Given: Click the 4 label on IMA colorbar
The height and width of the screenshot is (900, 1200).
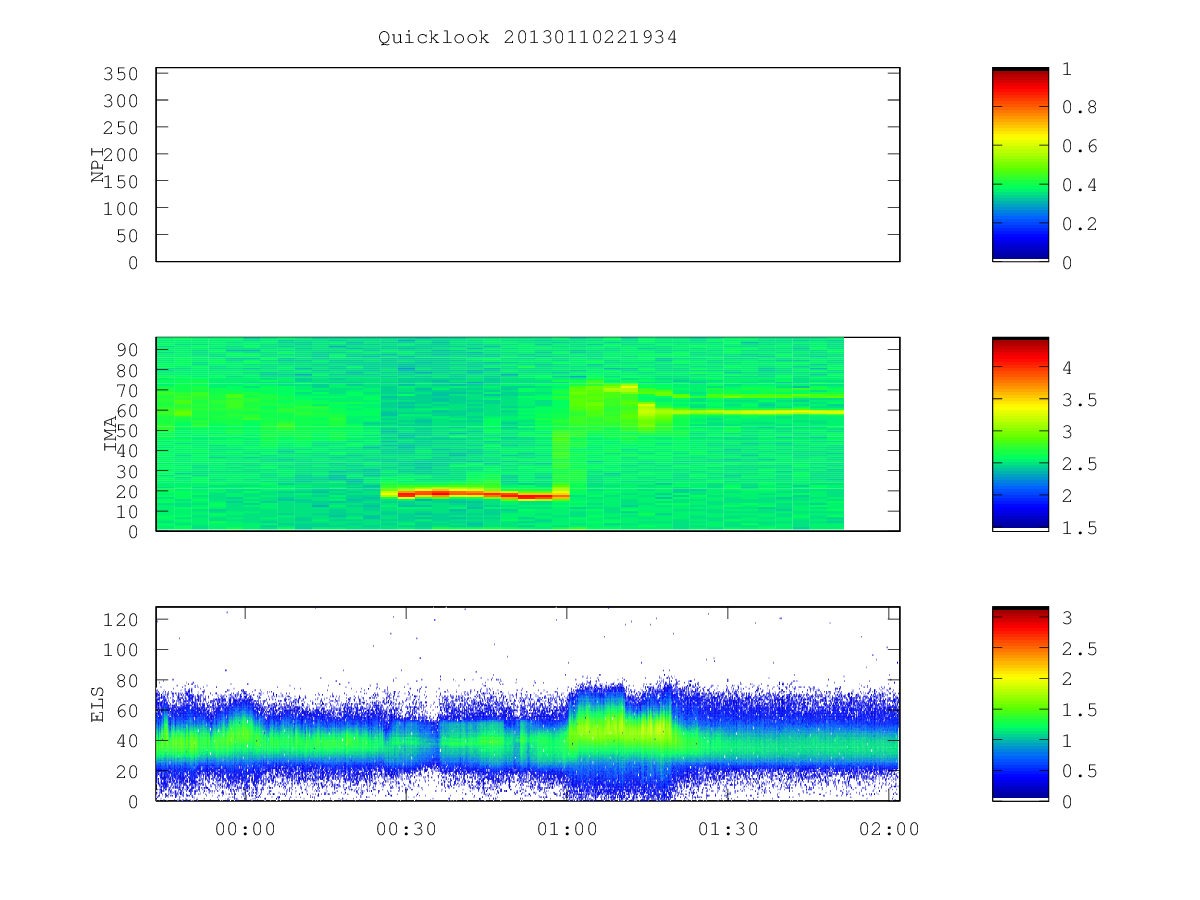Looking at the screenshot, I should click(1068, 368).
